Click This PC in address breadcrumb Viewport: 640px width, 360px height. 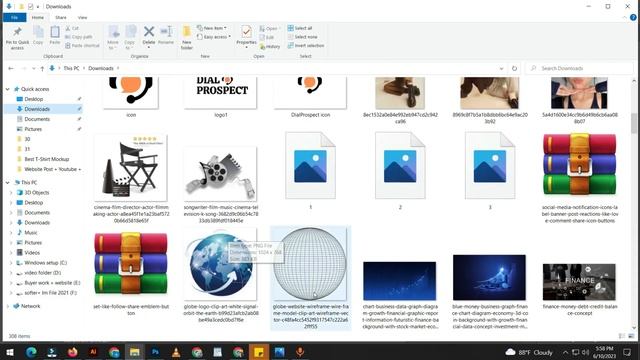(71, 69)
